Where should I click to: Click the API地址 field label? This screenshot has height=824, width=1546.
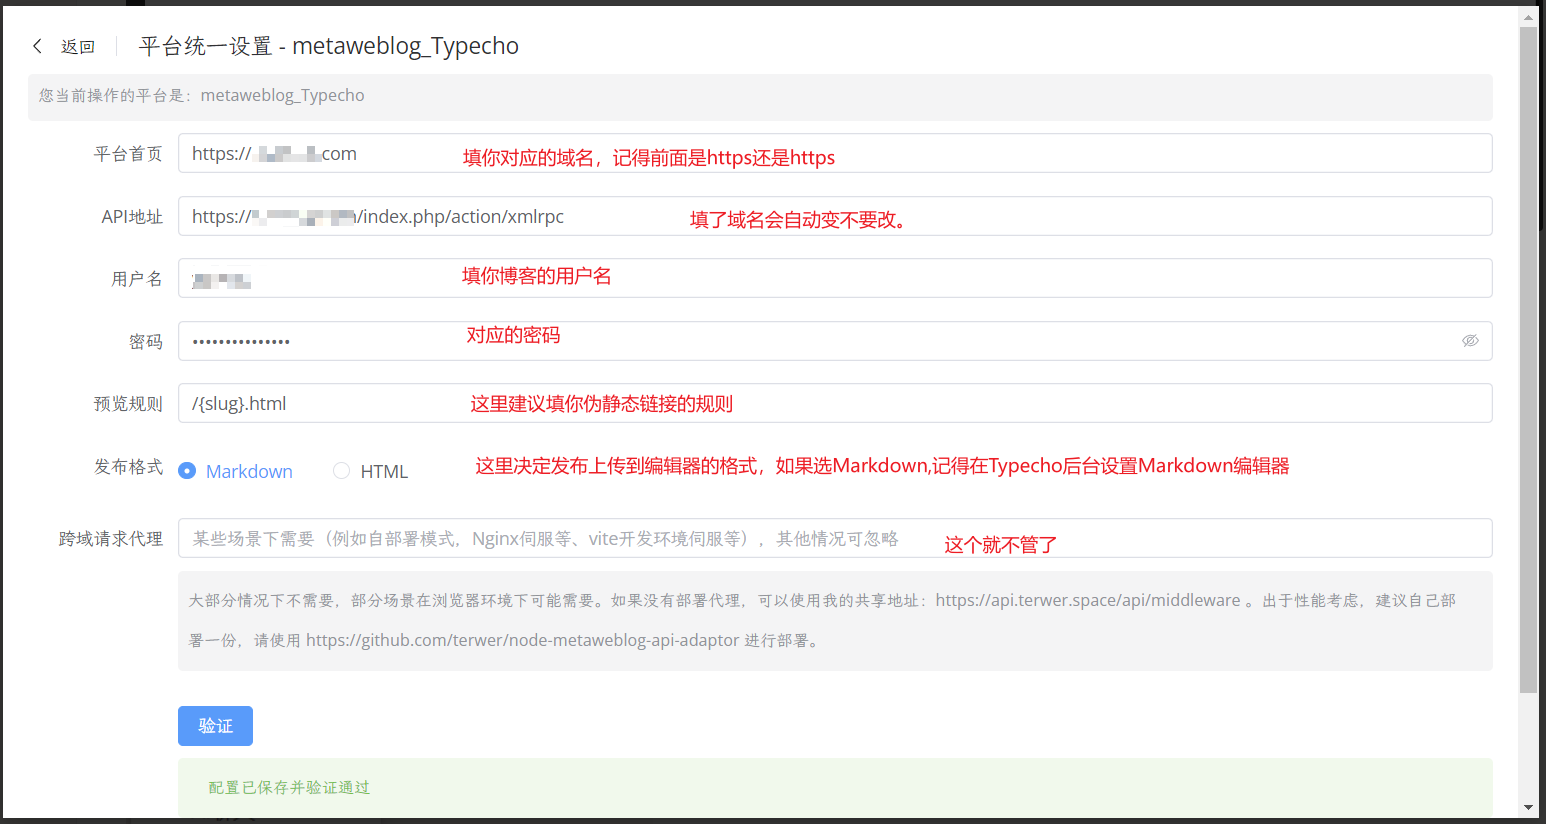point(132,217)
